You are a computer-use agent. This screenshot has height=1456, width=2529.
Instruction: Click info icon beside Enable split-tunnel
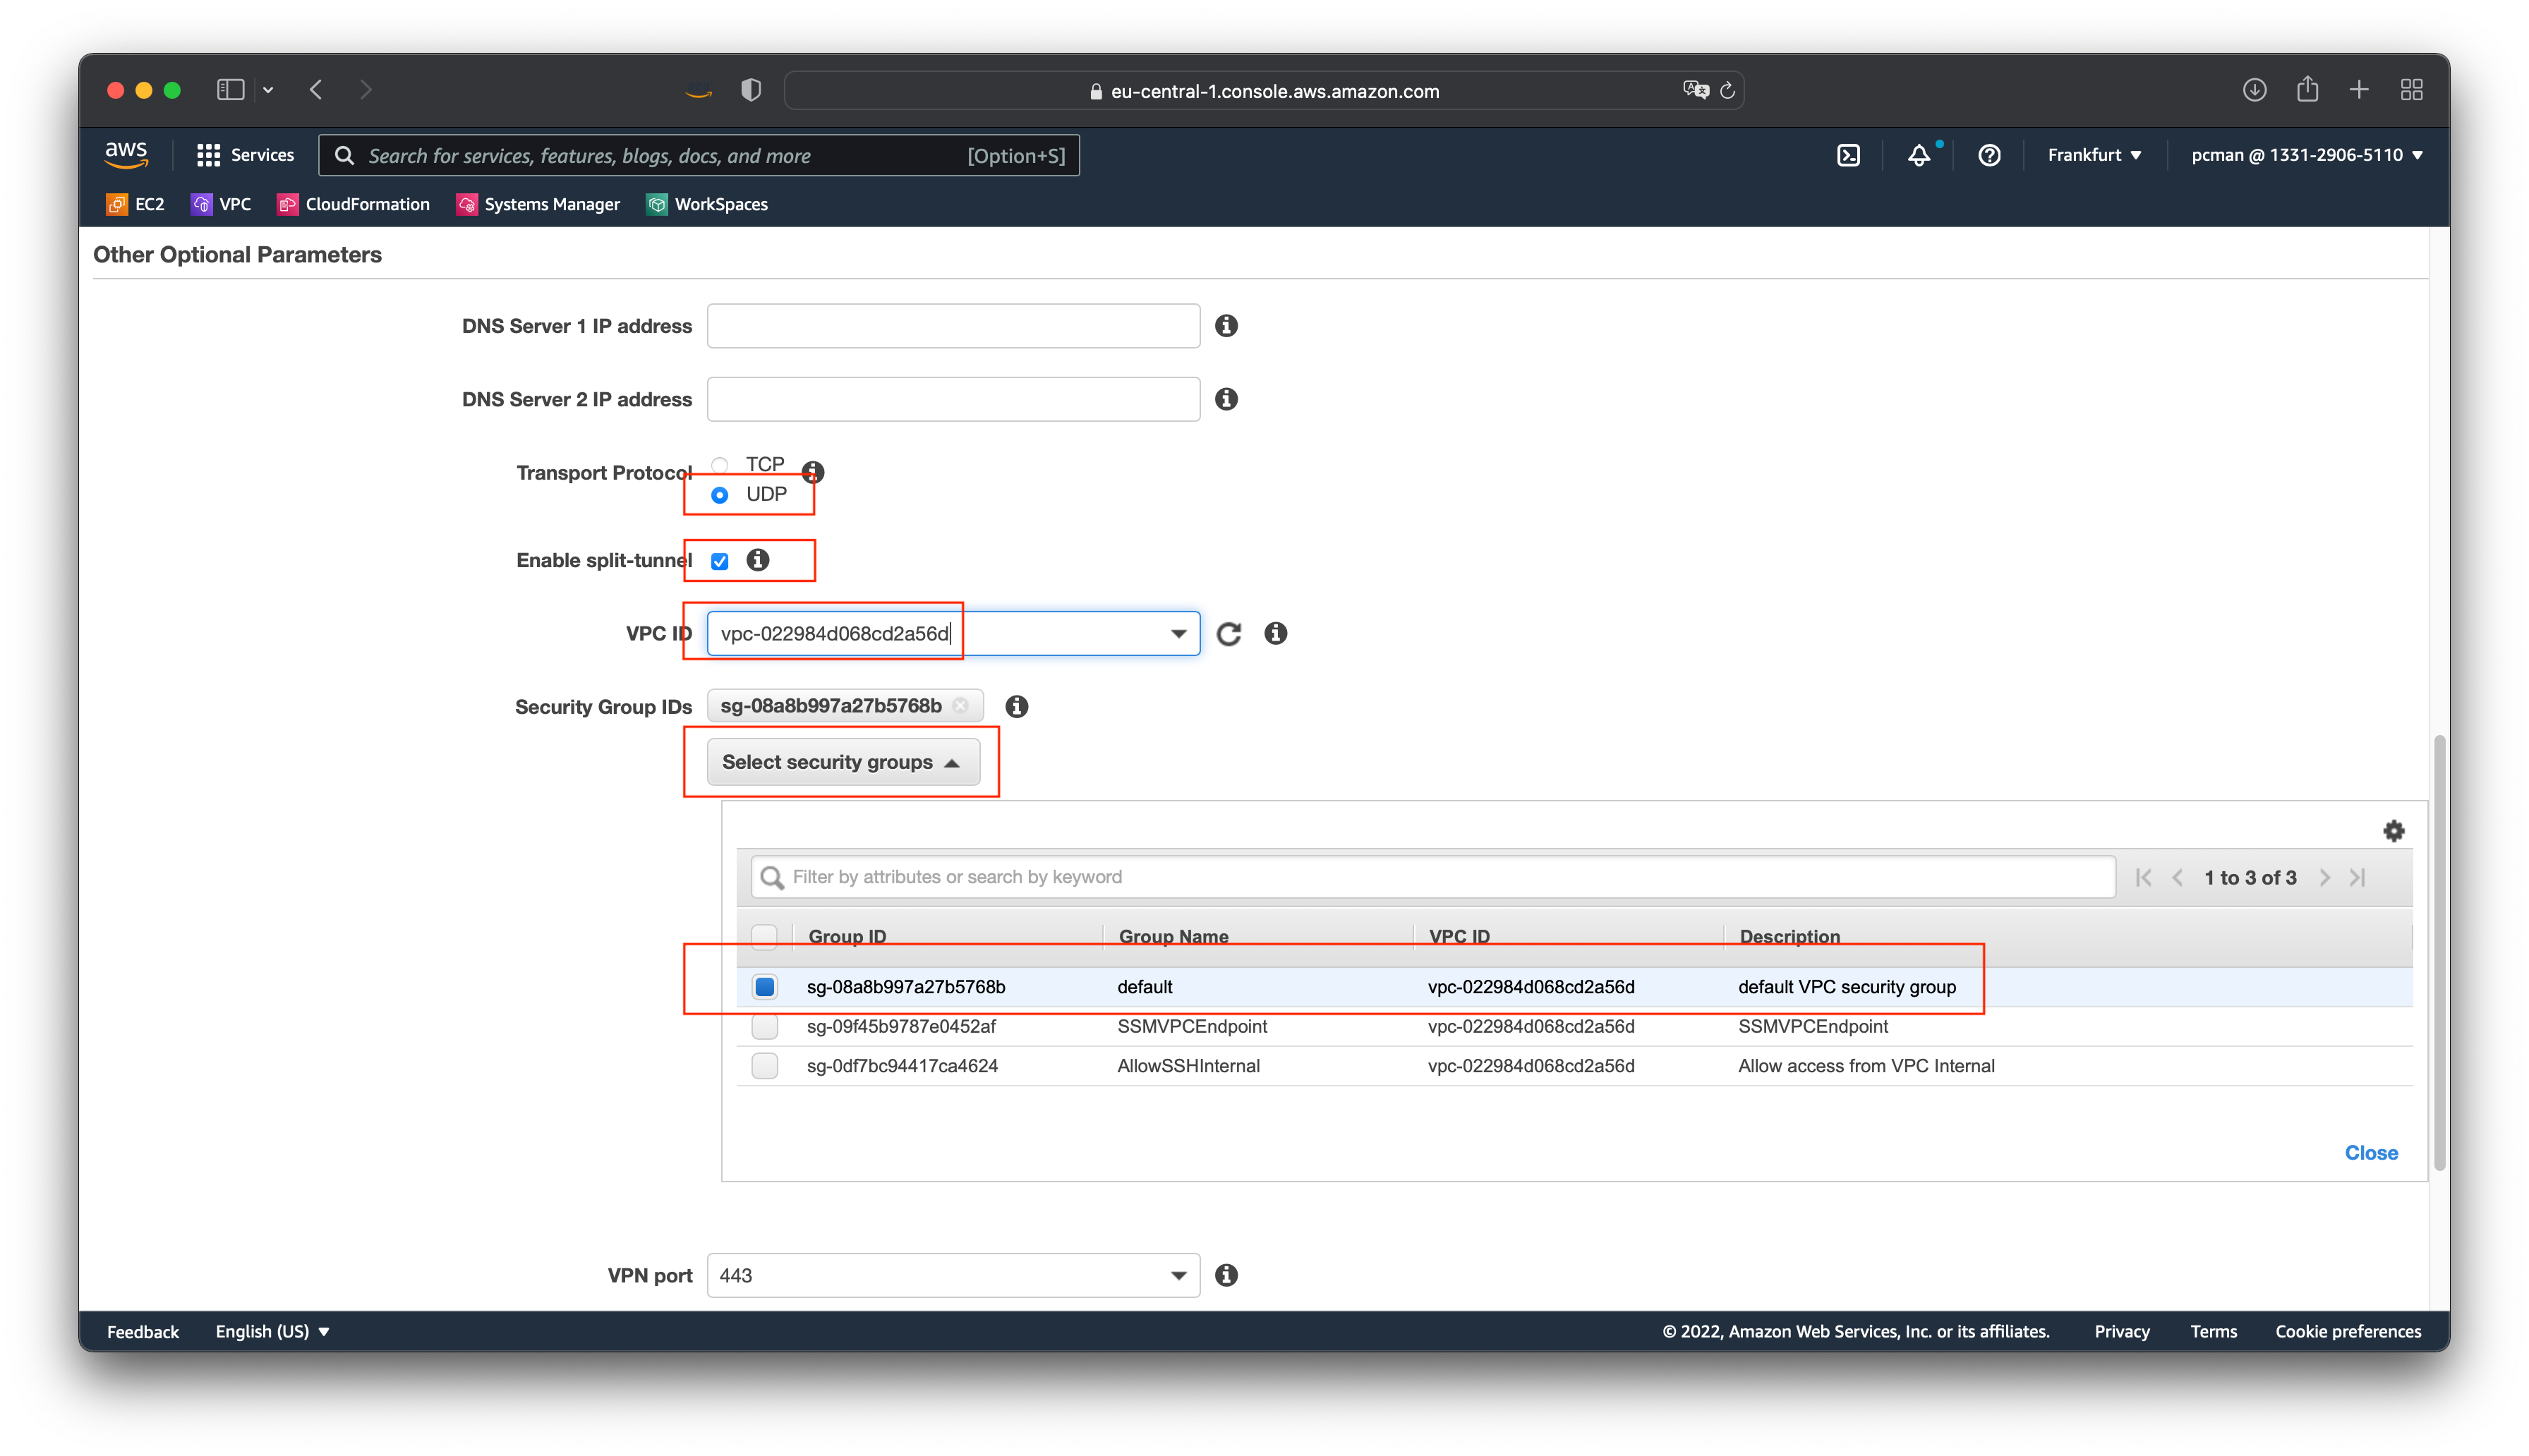[x=758, y=560]
